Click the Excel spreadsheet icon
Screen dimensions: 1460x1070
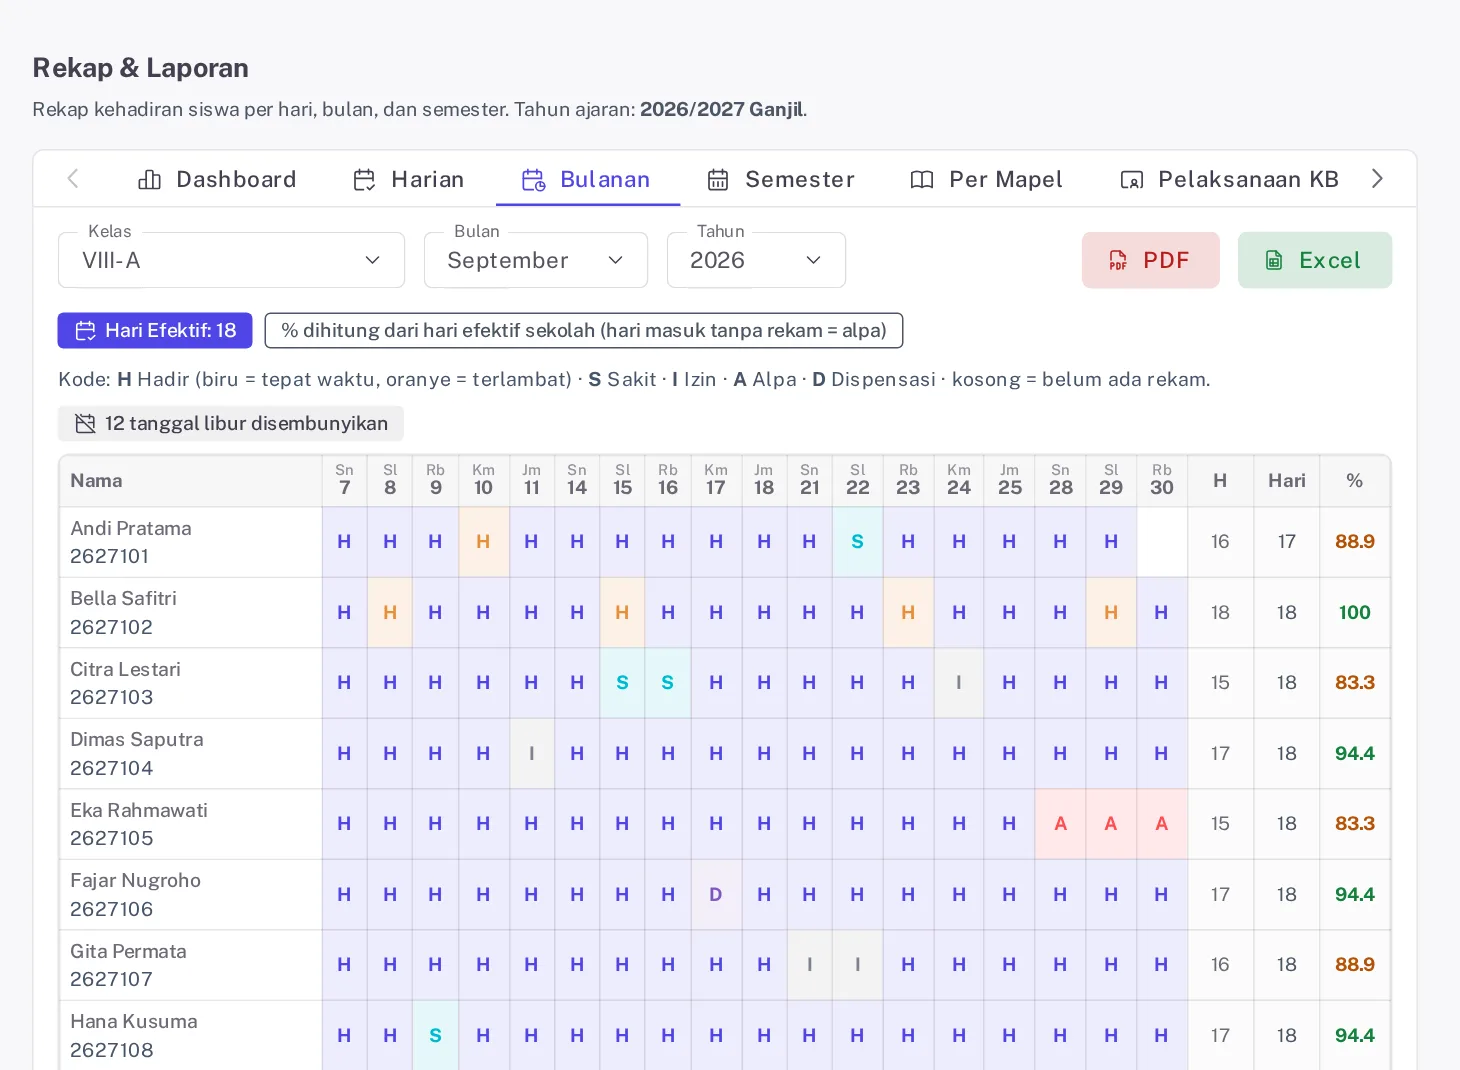[1274, 261]
